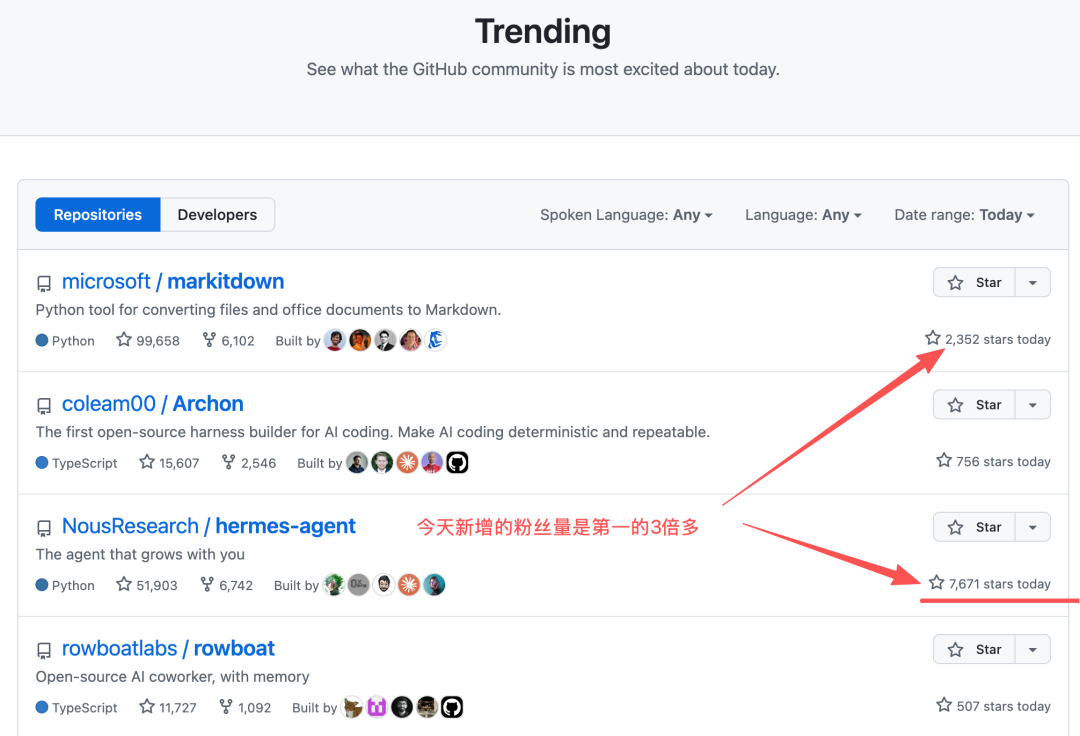Click last contributor avatar on rowboat row

coord(452,707)
